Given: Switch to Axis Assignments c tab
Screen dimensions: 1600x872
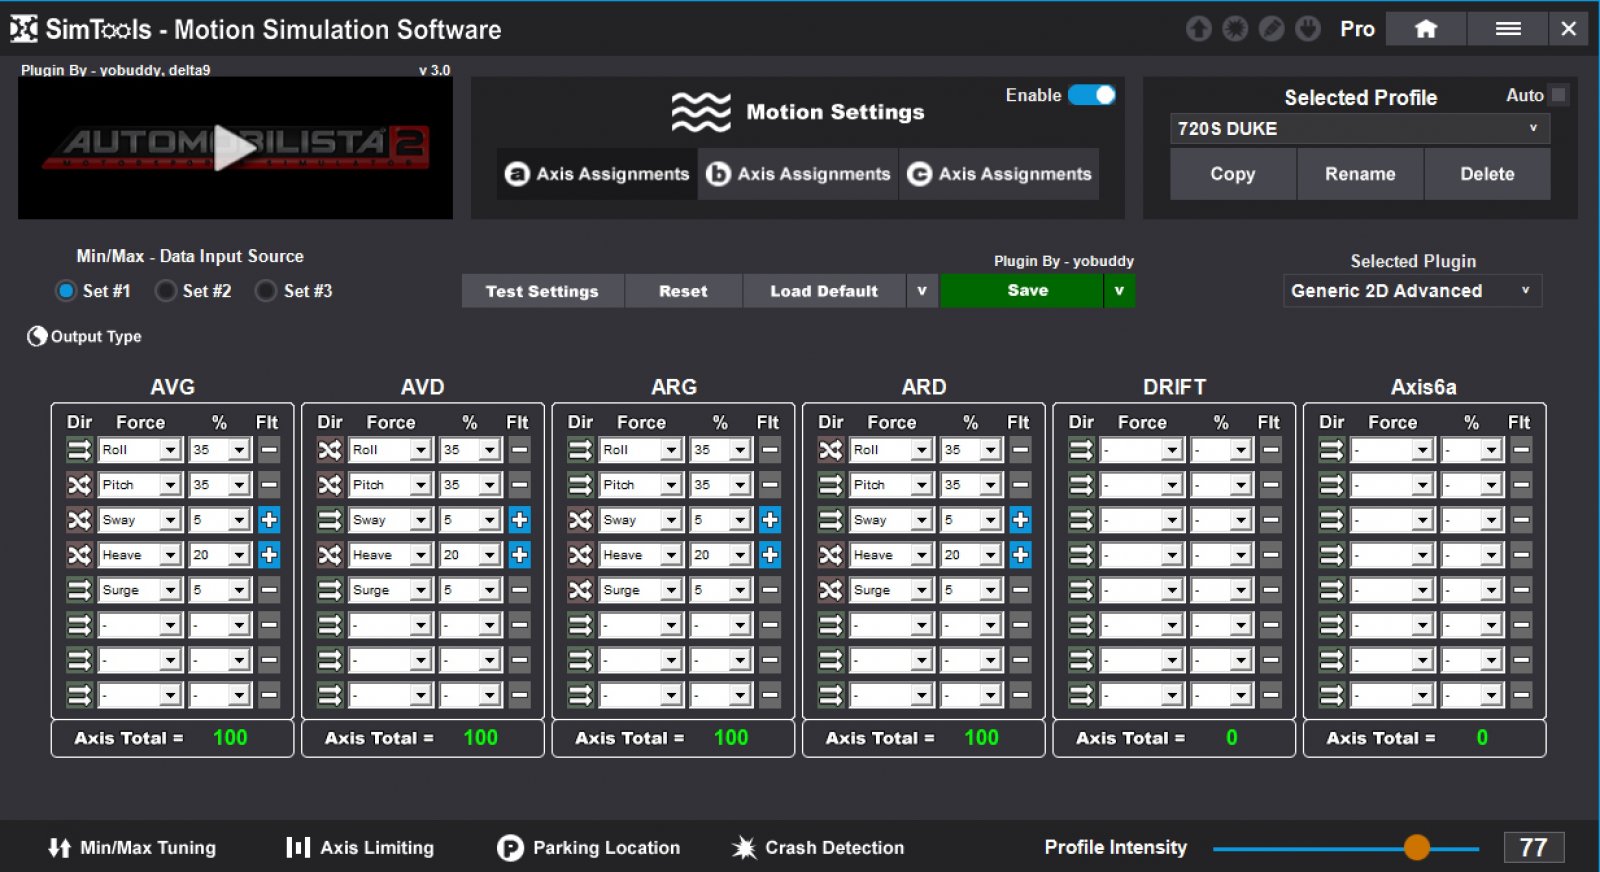Looking at the screenshot, I should coord(999,174).
